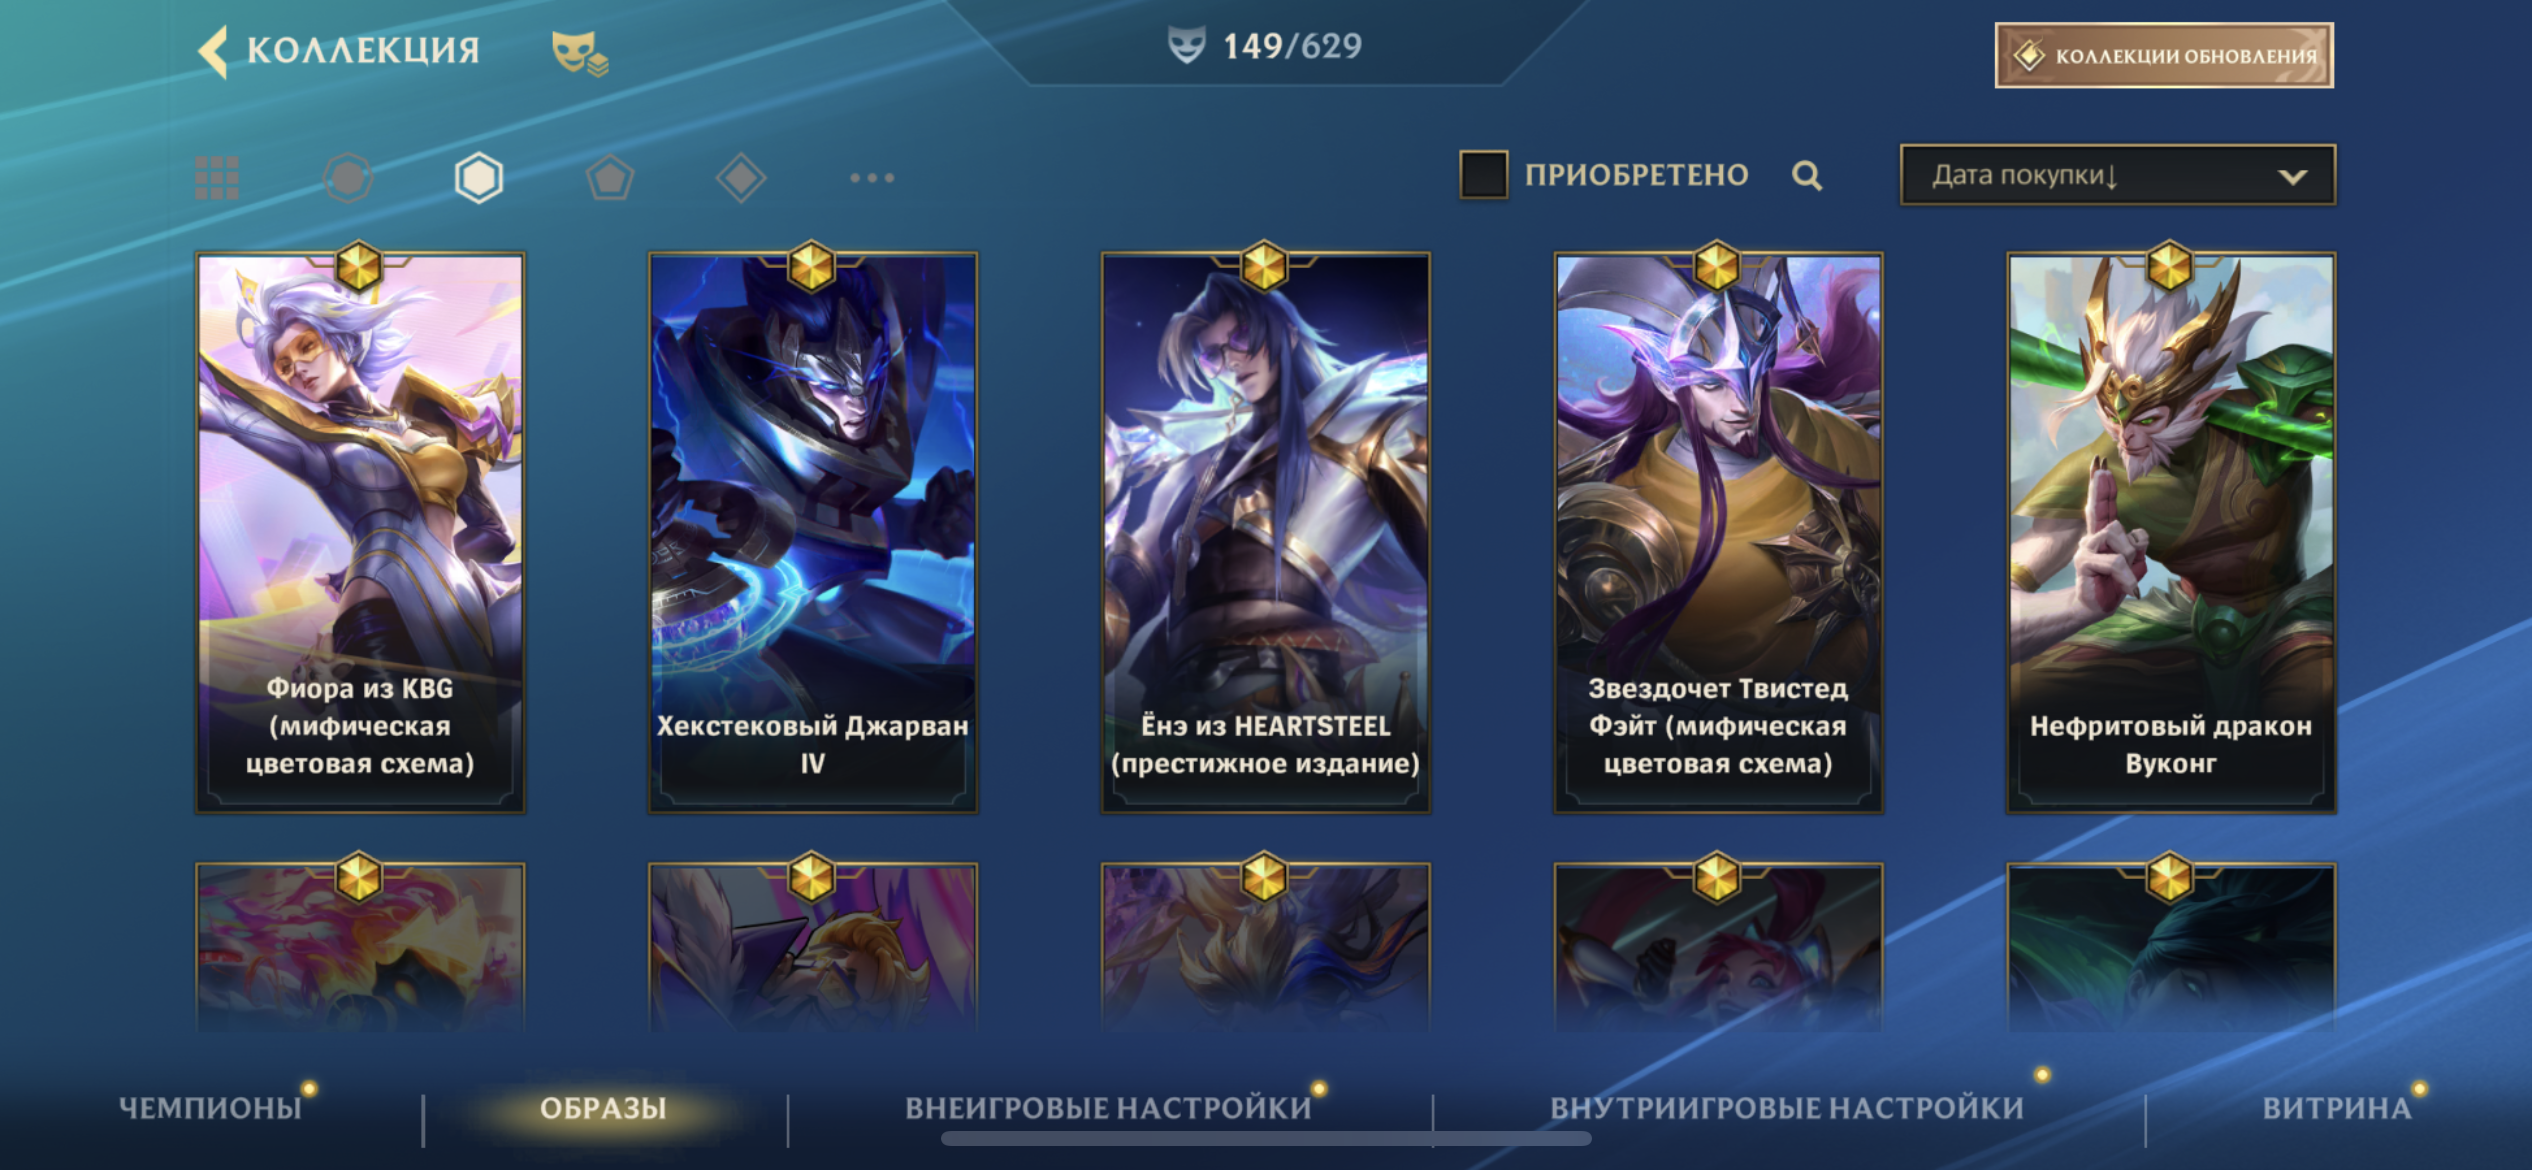Open the Внеигровые настройки tab
2532x1170 pixels.
(1108, 1108)
